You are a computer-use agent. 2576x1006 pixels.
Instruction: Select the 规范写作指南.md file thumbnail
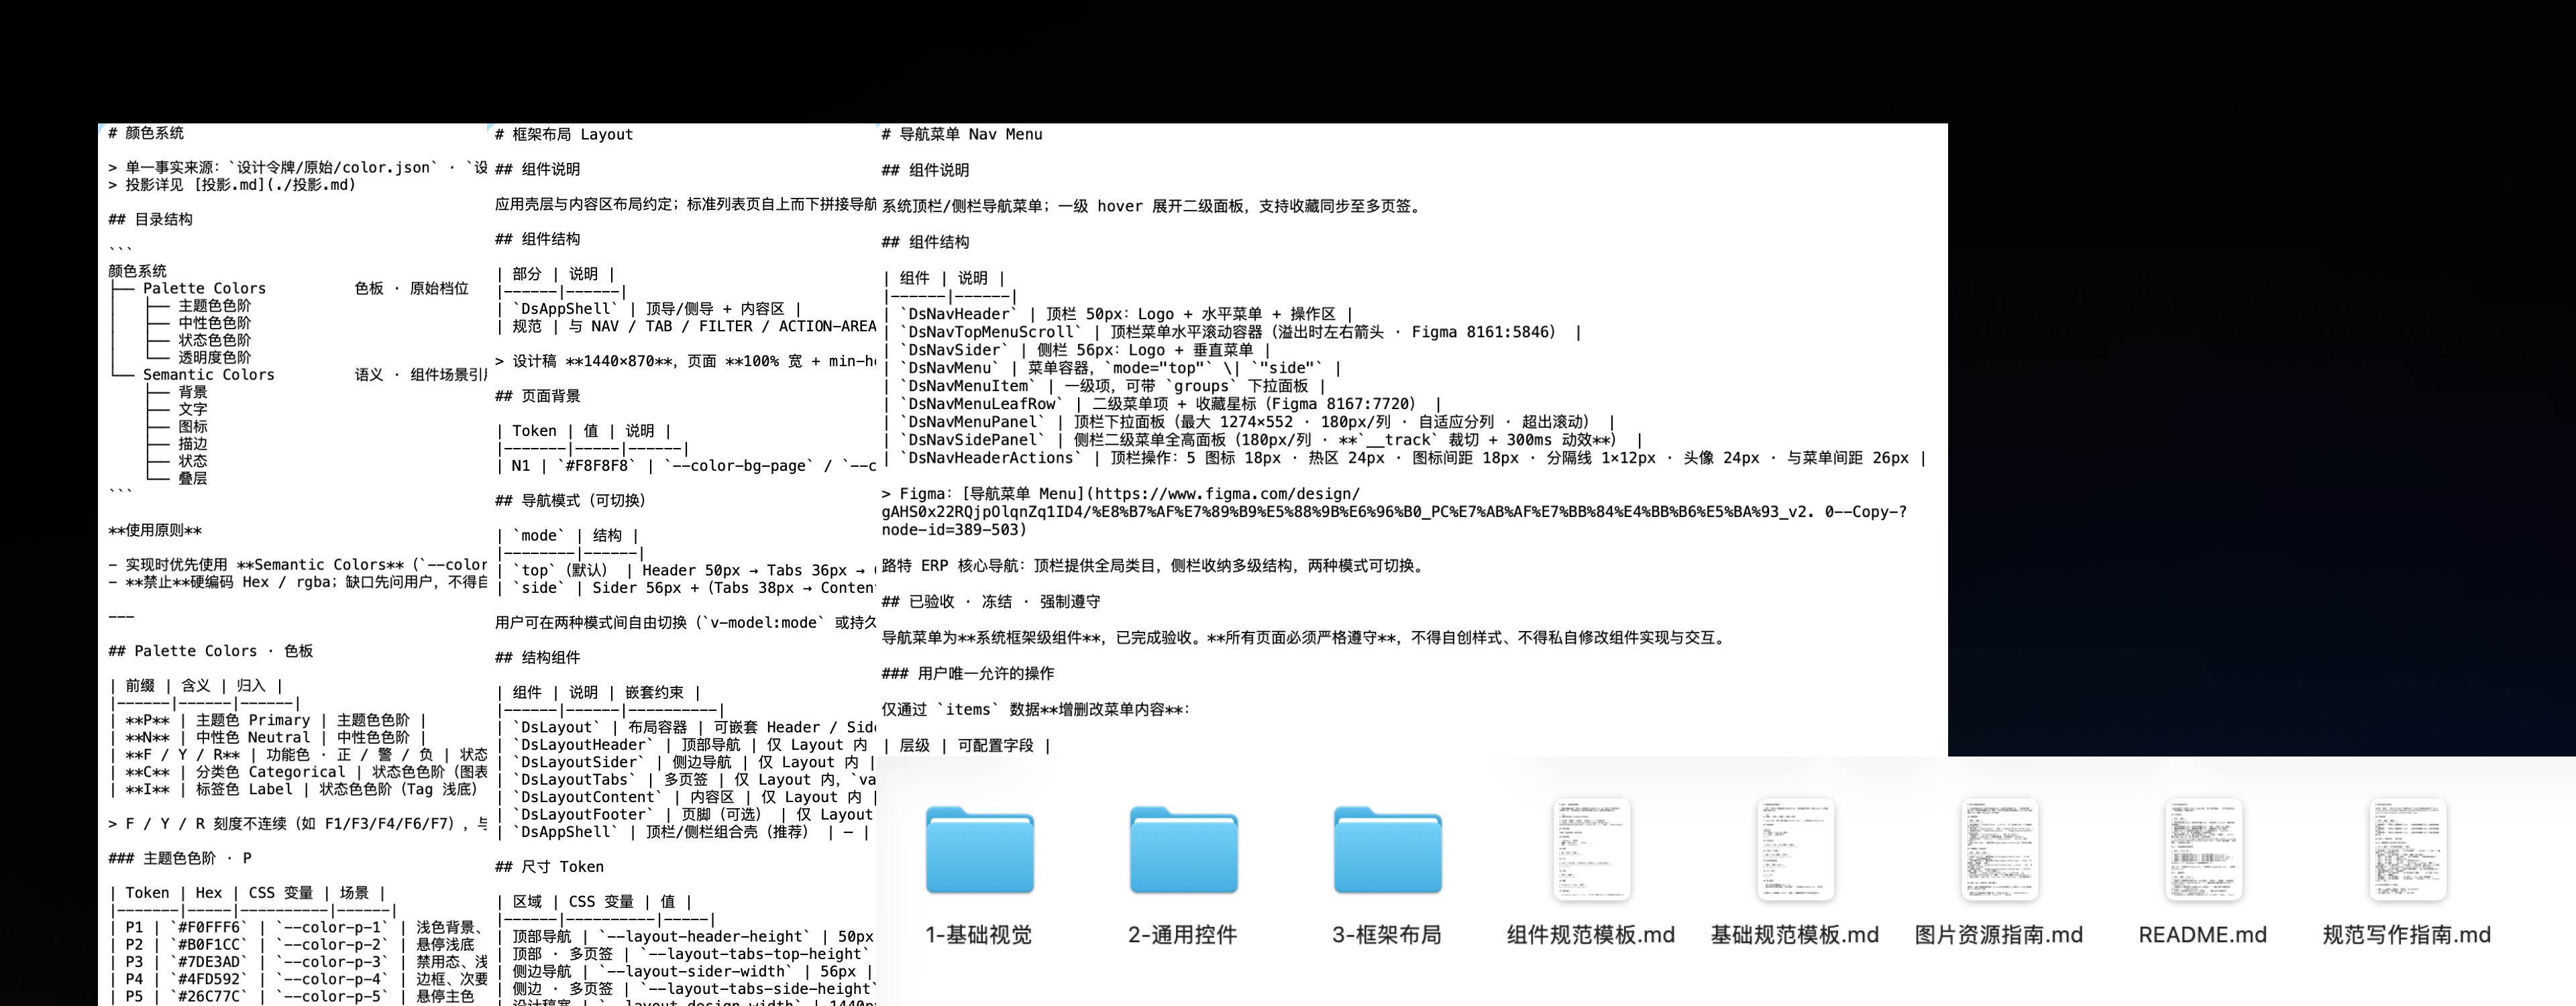(2407, 849)
